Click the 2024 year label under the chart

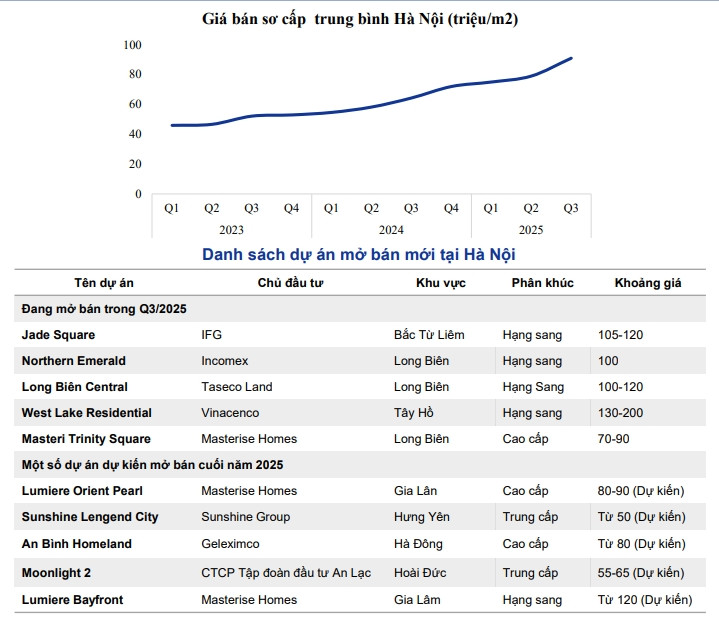[x=391, y=229]
